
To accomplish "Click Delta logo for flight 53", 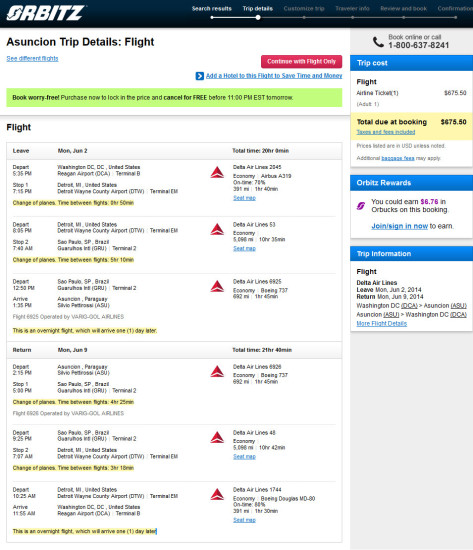I will 217,229.
